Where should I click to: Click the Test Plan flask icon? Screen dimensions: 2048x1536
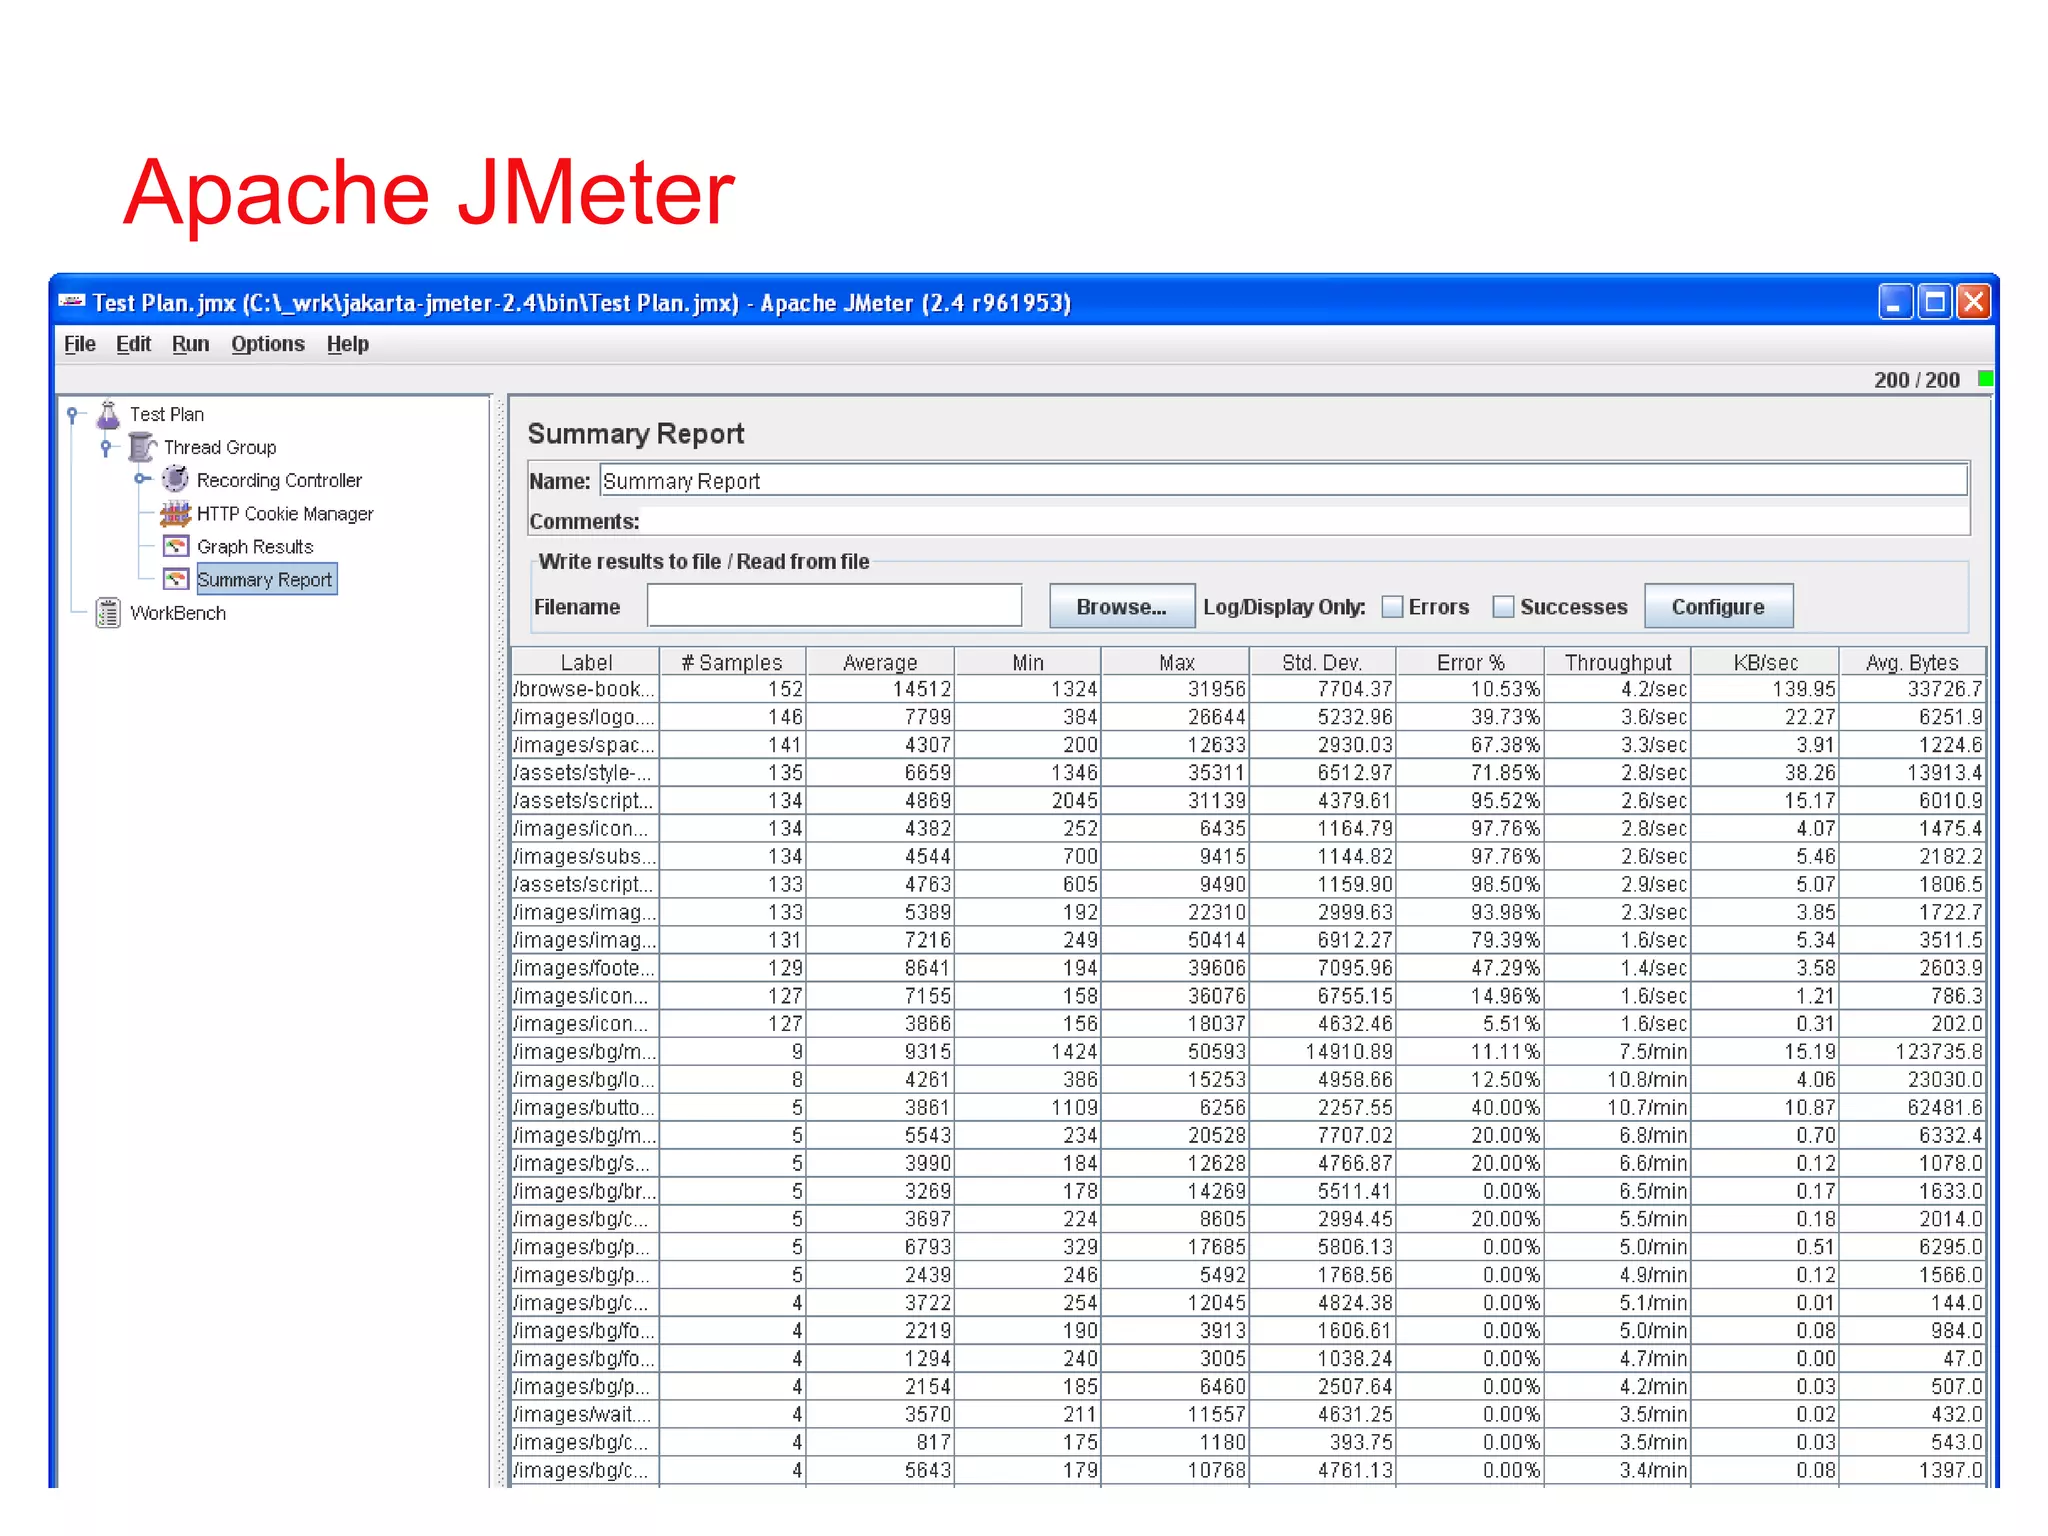[x=108, y=414]
